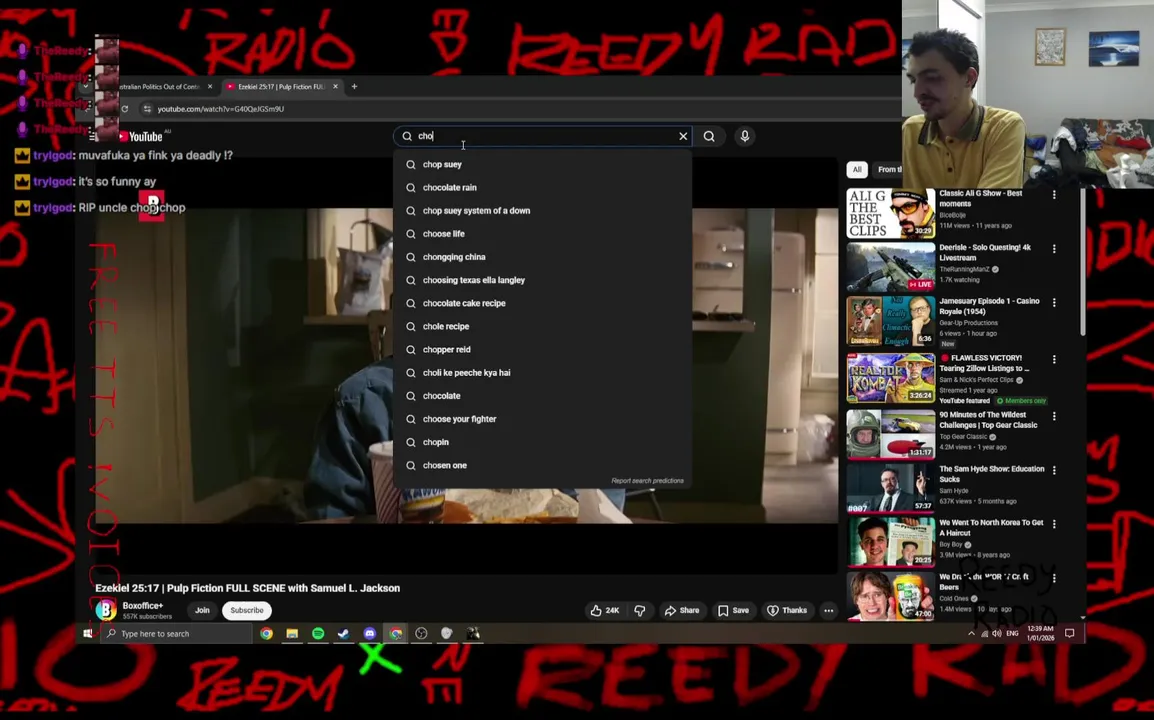Open the Realtor Kombat FLAWLESS VICTORY thumbnail
The height and width of the screenshot is (720, 1154).
pos(891,378)
